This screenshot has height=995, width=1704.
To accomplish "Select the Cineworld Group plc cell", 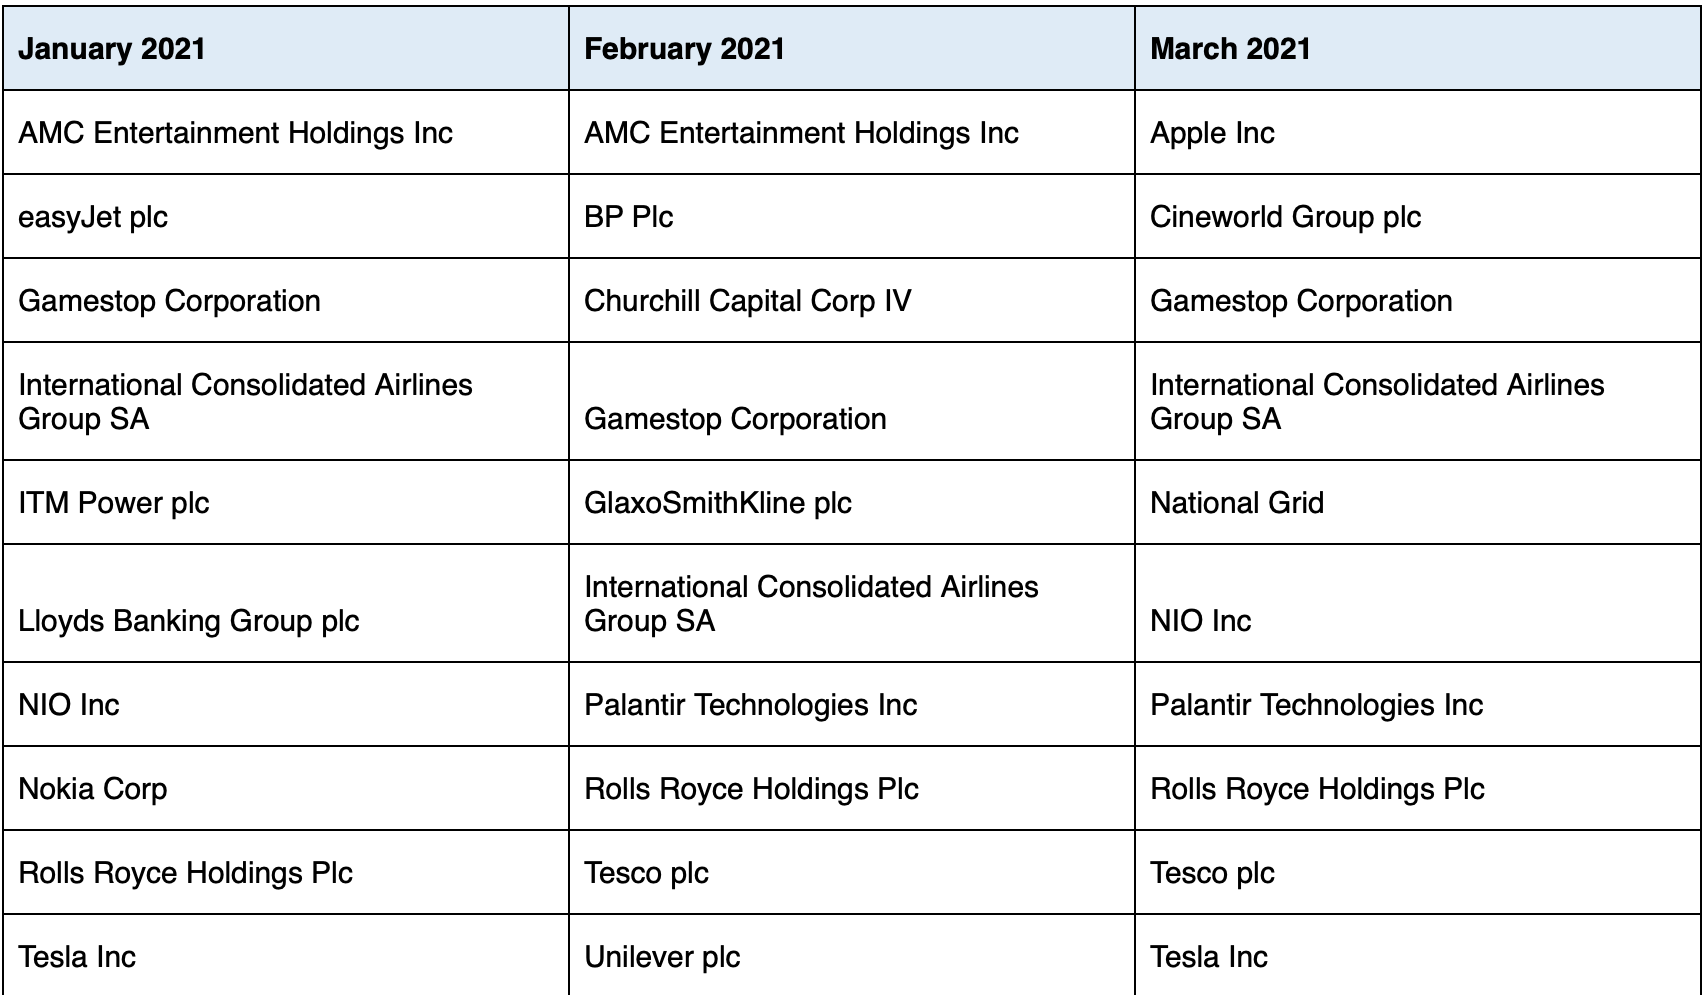I will click(x=1418, y=217).
